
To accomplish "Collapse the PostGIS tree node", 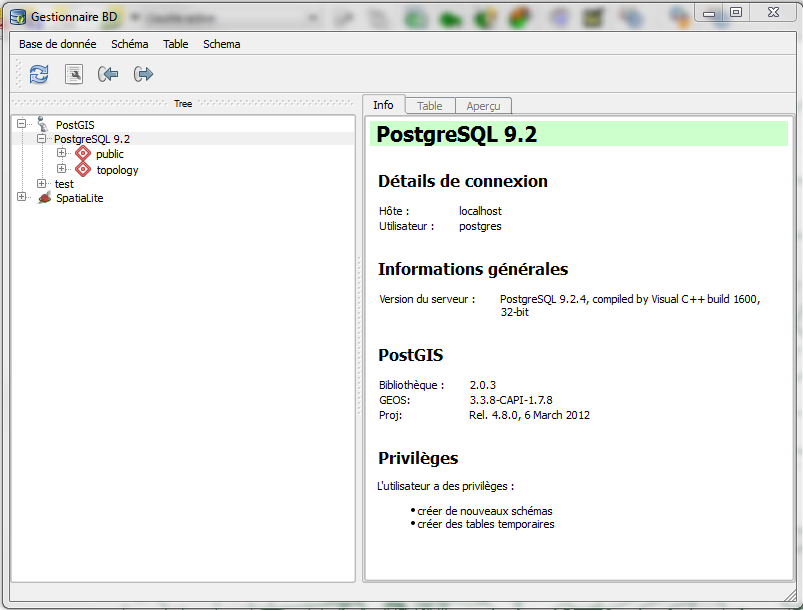I will click(21, 123).
